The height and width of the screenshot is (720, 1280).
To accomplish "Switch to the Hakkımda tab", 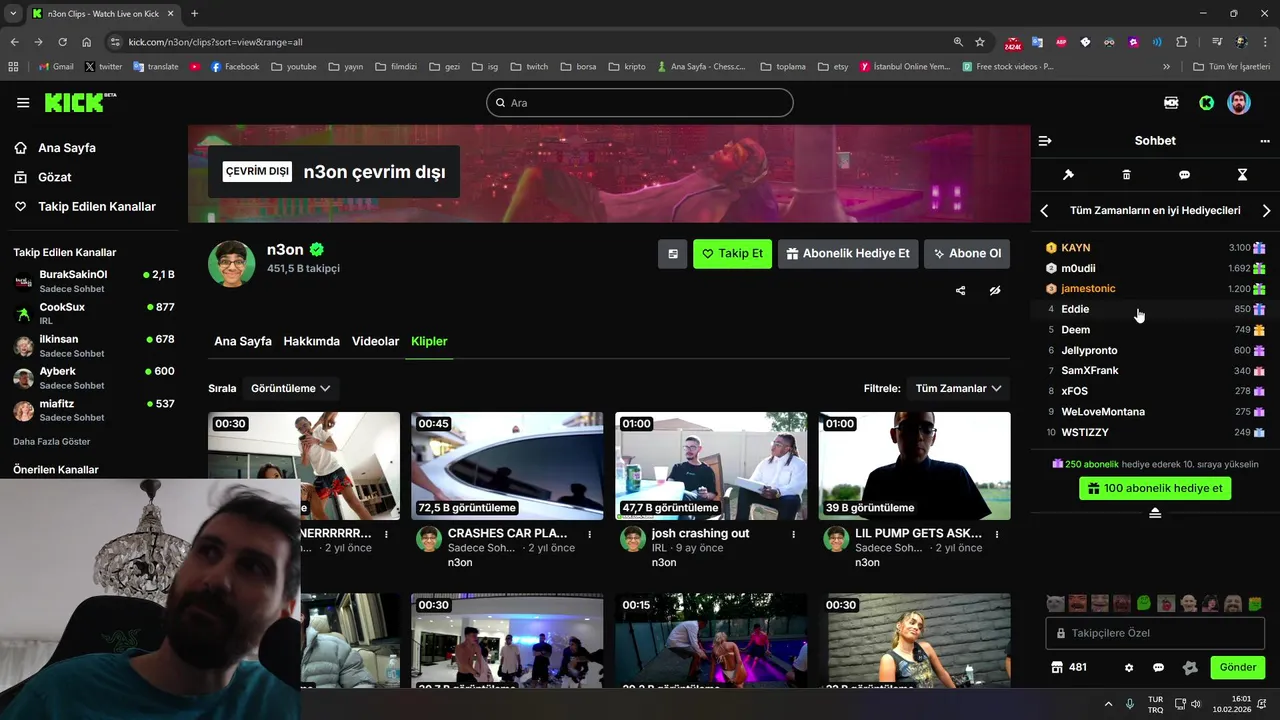I will (311, 341).
